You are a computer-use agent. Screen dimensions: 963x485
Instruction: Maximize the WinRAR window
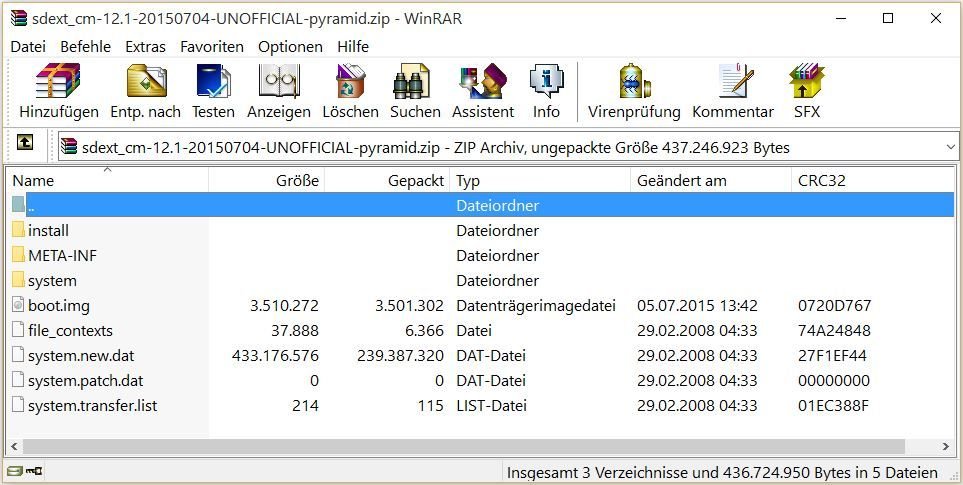click(x=887, y=18)
